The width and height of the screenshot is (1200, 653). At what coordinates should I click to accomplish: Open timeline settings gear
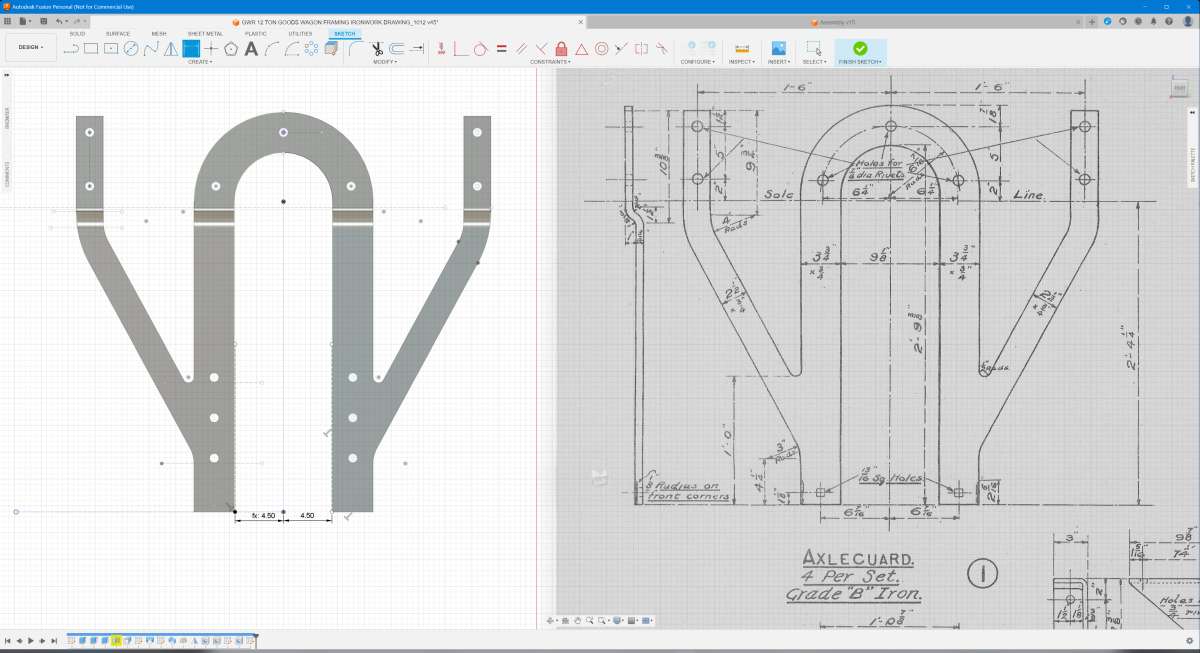(1189, 640)
